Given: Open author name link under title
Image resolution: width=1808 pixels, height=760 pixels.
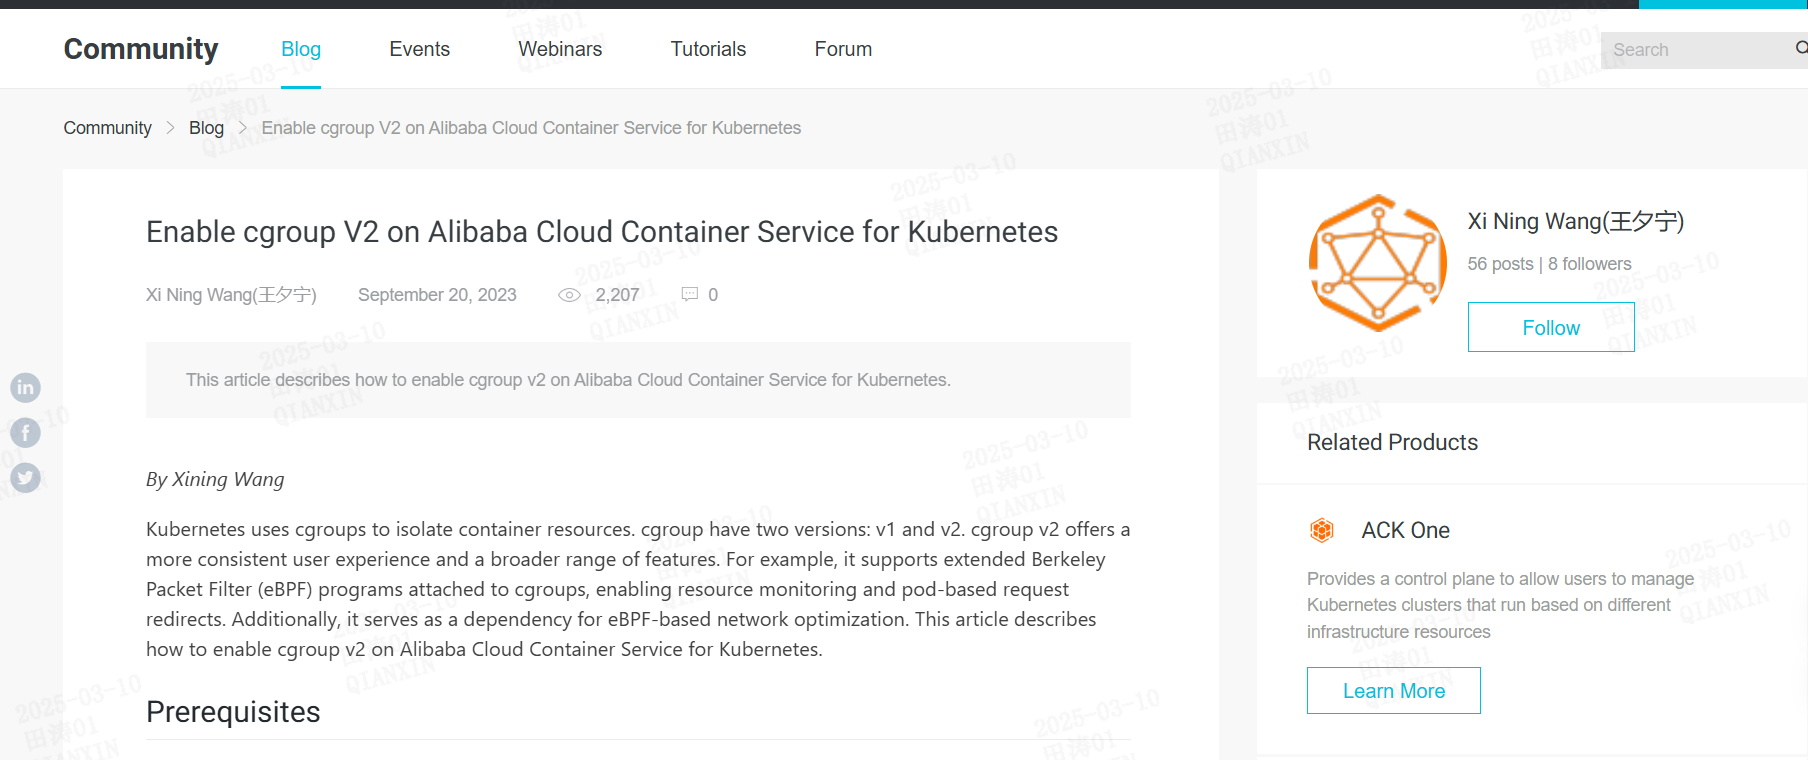Looking at the screenshot, I should (231, 295).
